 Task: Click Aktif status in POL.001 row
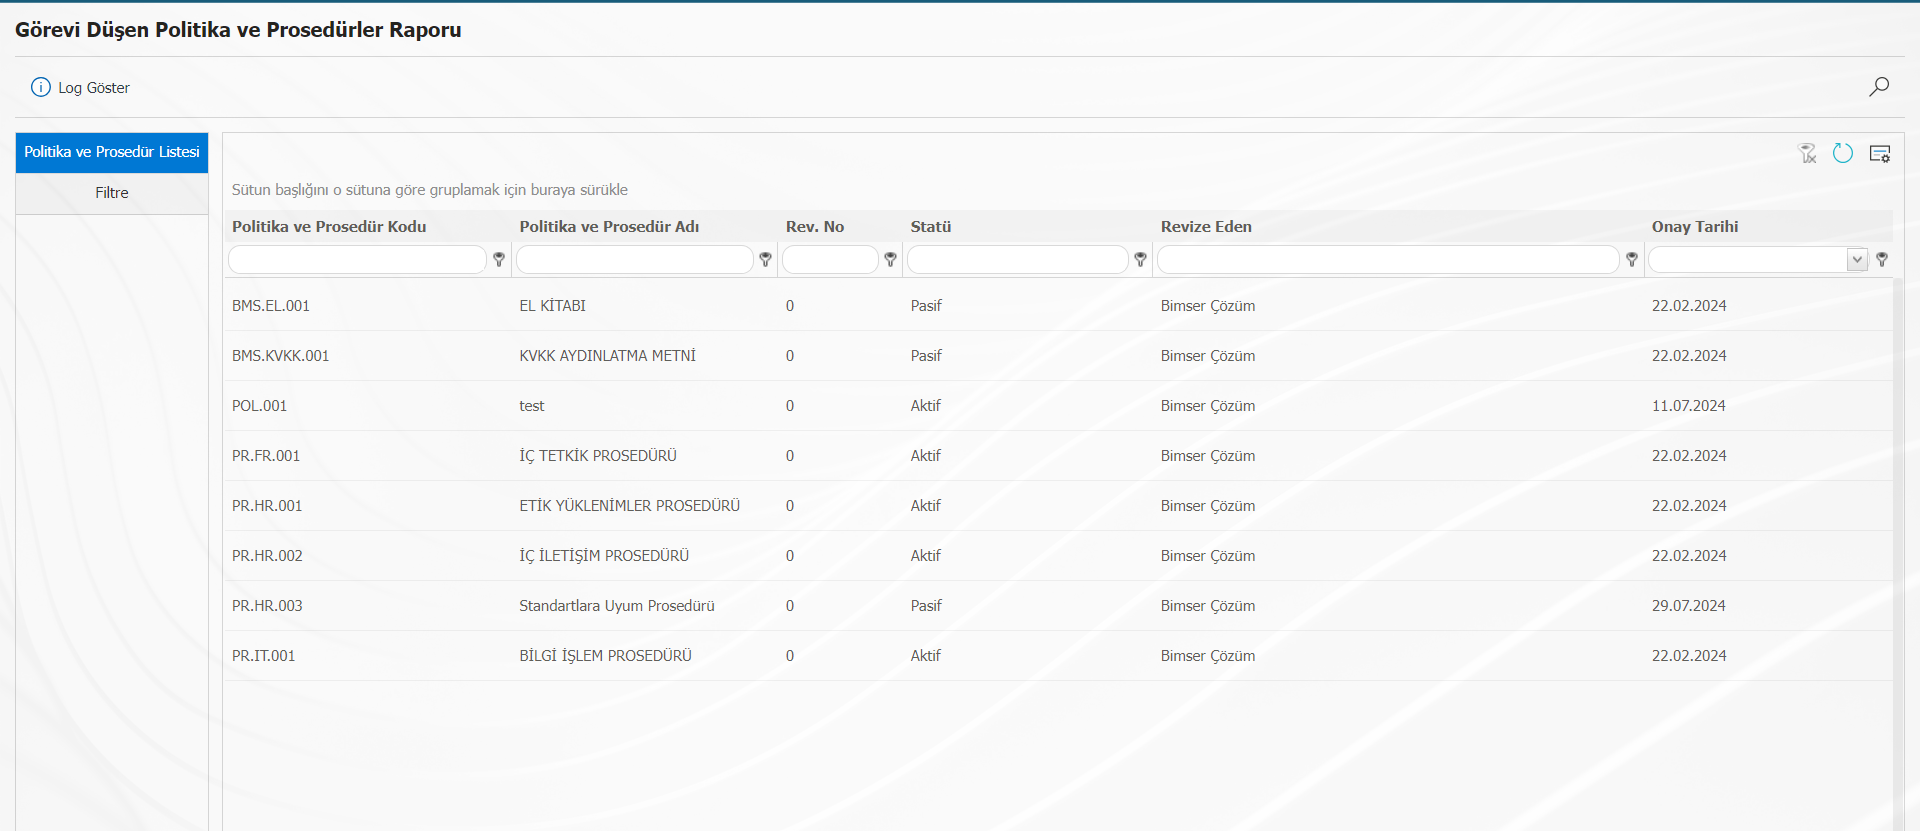925,406
